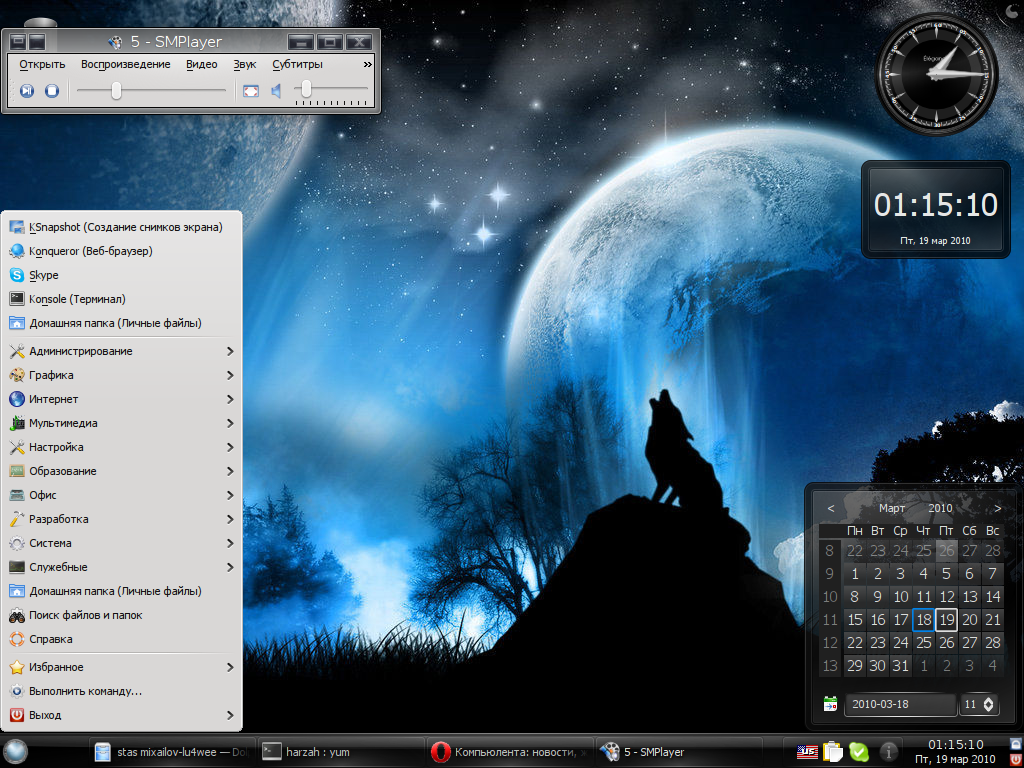Open Поиск файлов и папок
Image resolution: width=1024 pixels, height=768 pixels.
[x=121, y=615]
